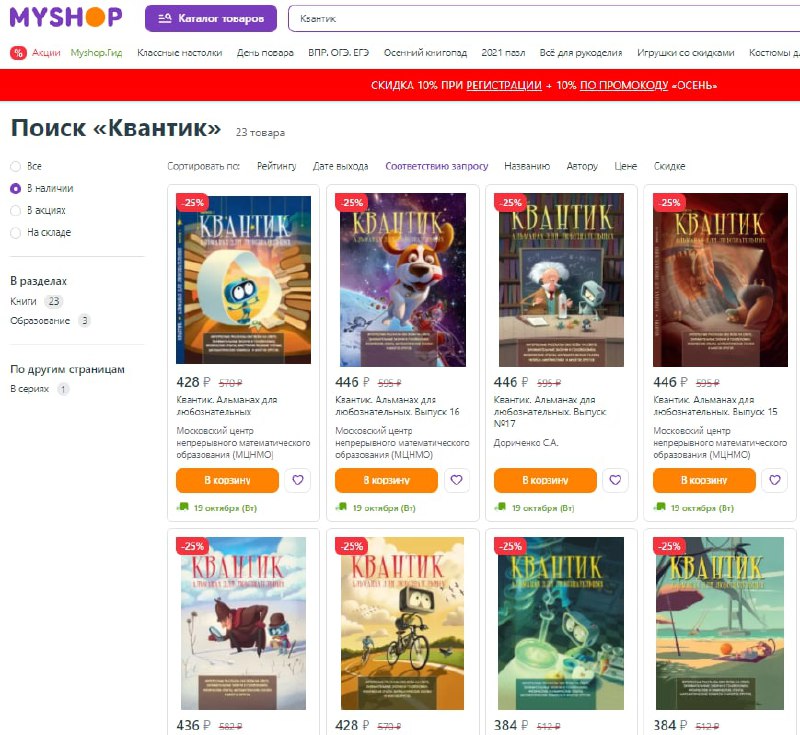Click heart icon for Выпуск 15 book
This screenshot has height=735, width=800.
[x=774, y=480]
